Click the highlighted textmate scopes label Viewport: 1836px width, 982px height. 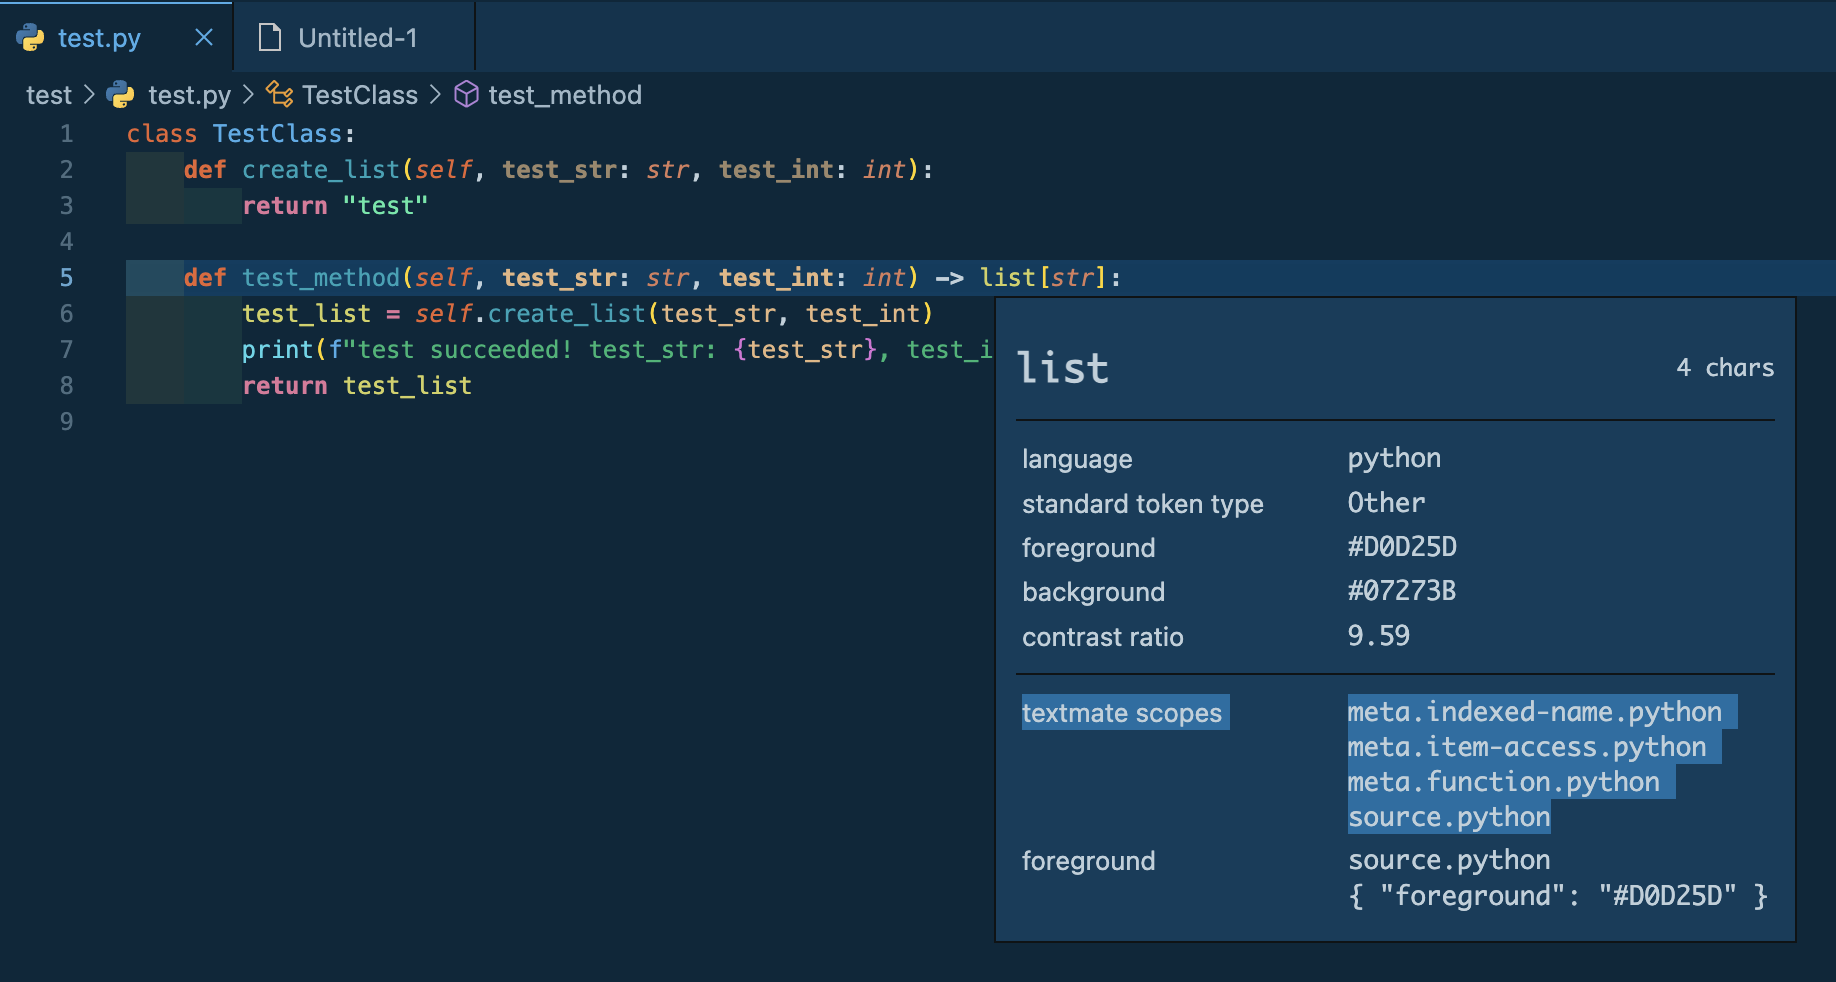click(x=1122, y=713)
